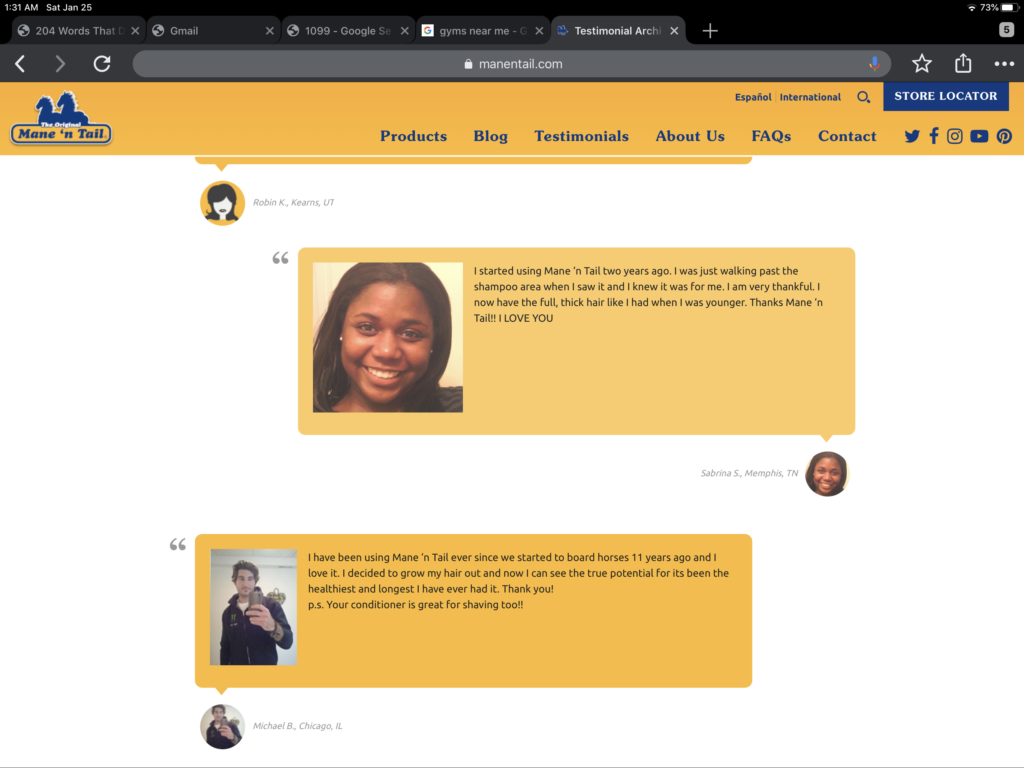Image resolution: width=1024 pixels, height=768 pixels.
Task: Show the tab count overview button
Action: click(1006, 29)
